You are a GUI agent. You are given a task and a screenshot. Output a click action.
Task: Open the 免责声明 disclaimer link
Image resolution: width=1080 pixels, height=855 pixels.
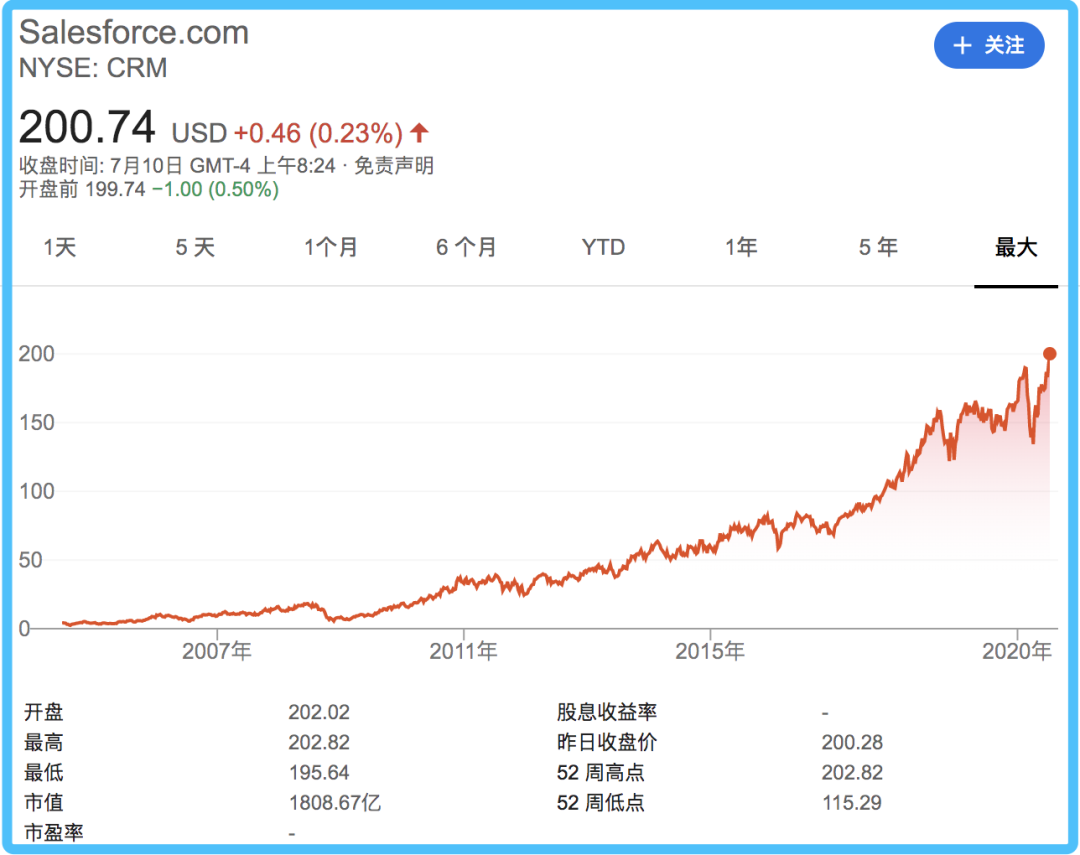click(x=394, y=165)
